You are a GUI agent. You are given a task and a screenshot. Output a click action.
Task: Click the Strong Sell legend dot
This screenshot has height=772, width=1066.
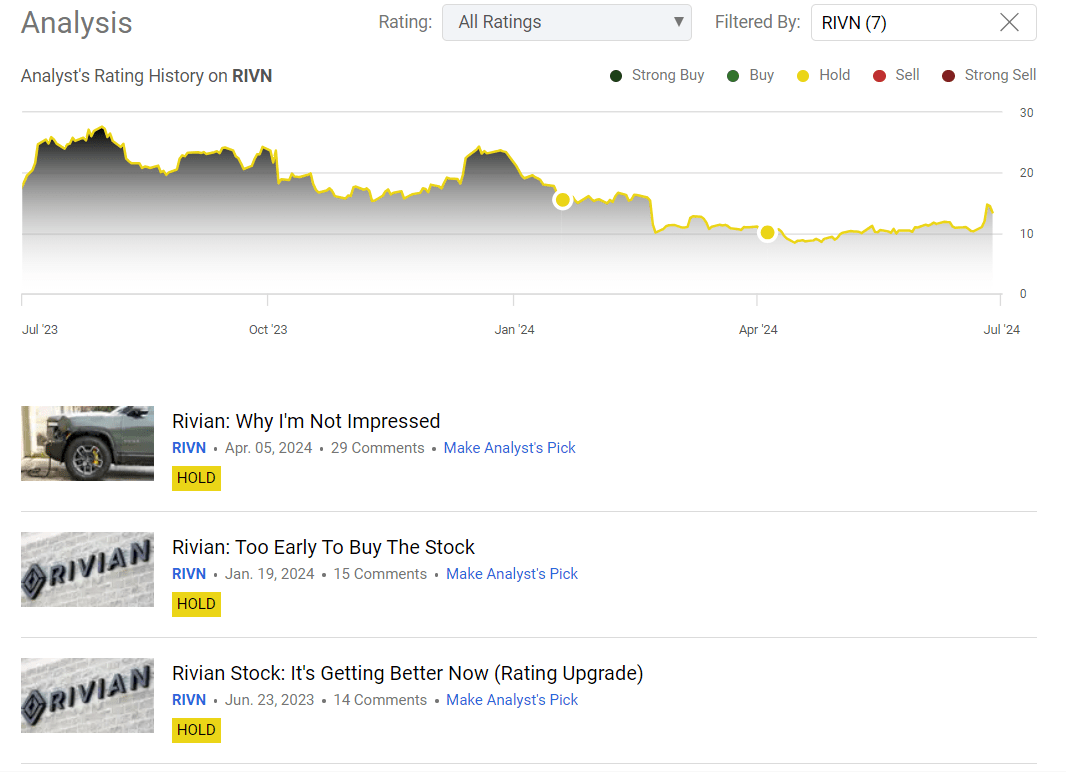pos(949,75)
